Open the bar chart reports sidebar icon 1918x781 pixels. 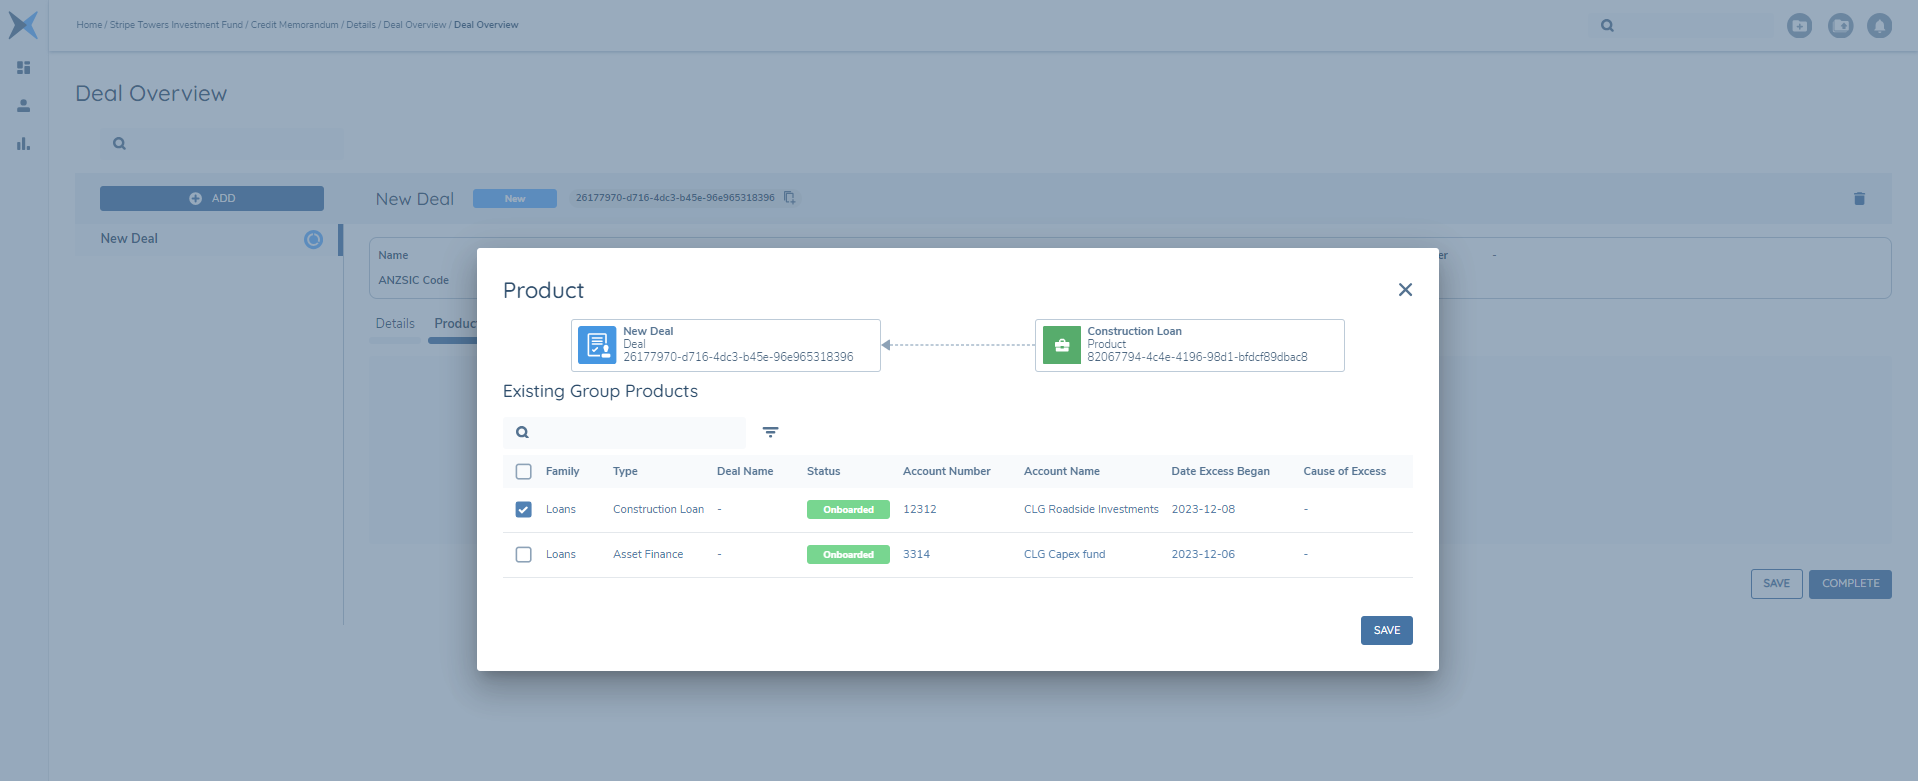pyautogui.click(x=24, y=144)
